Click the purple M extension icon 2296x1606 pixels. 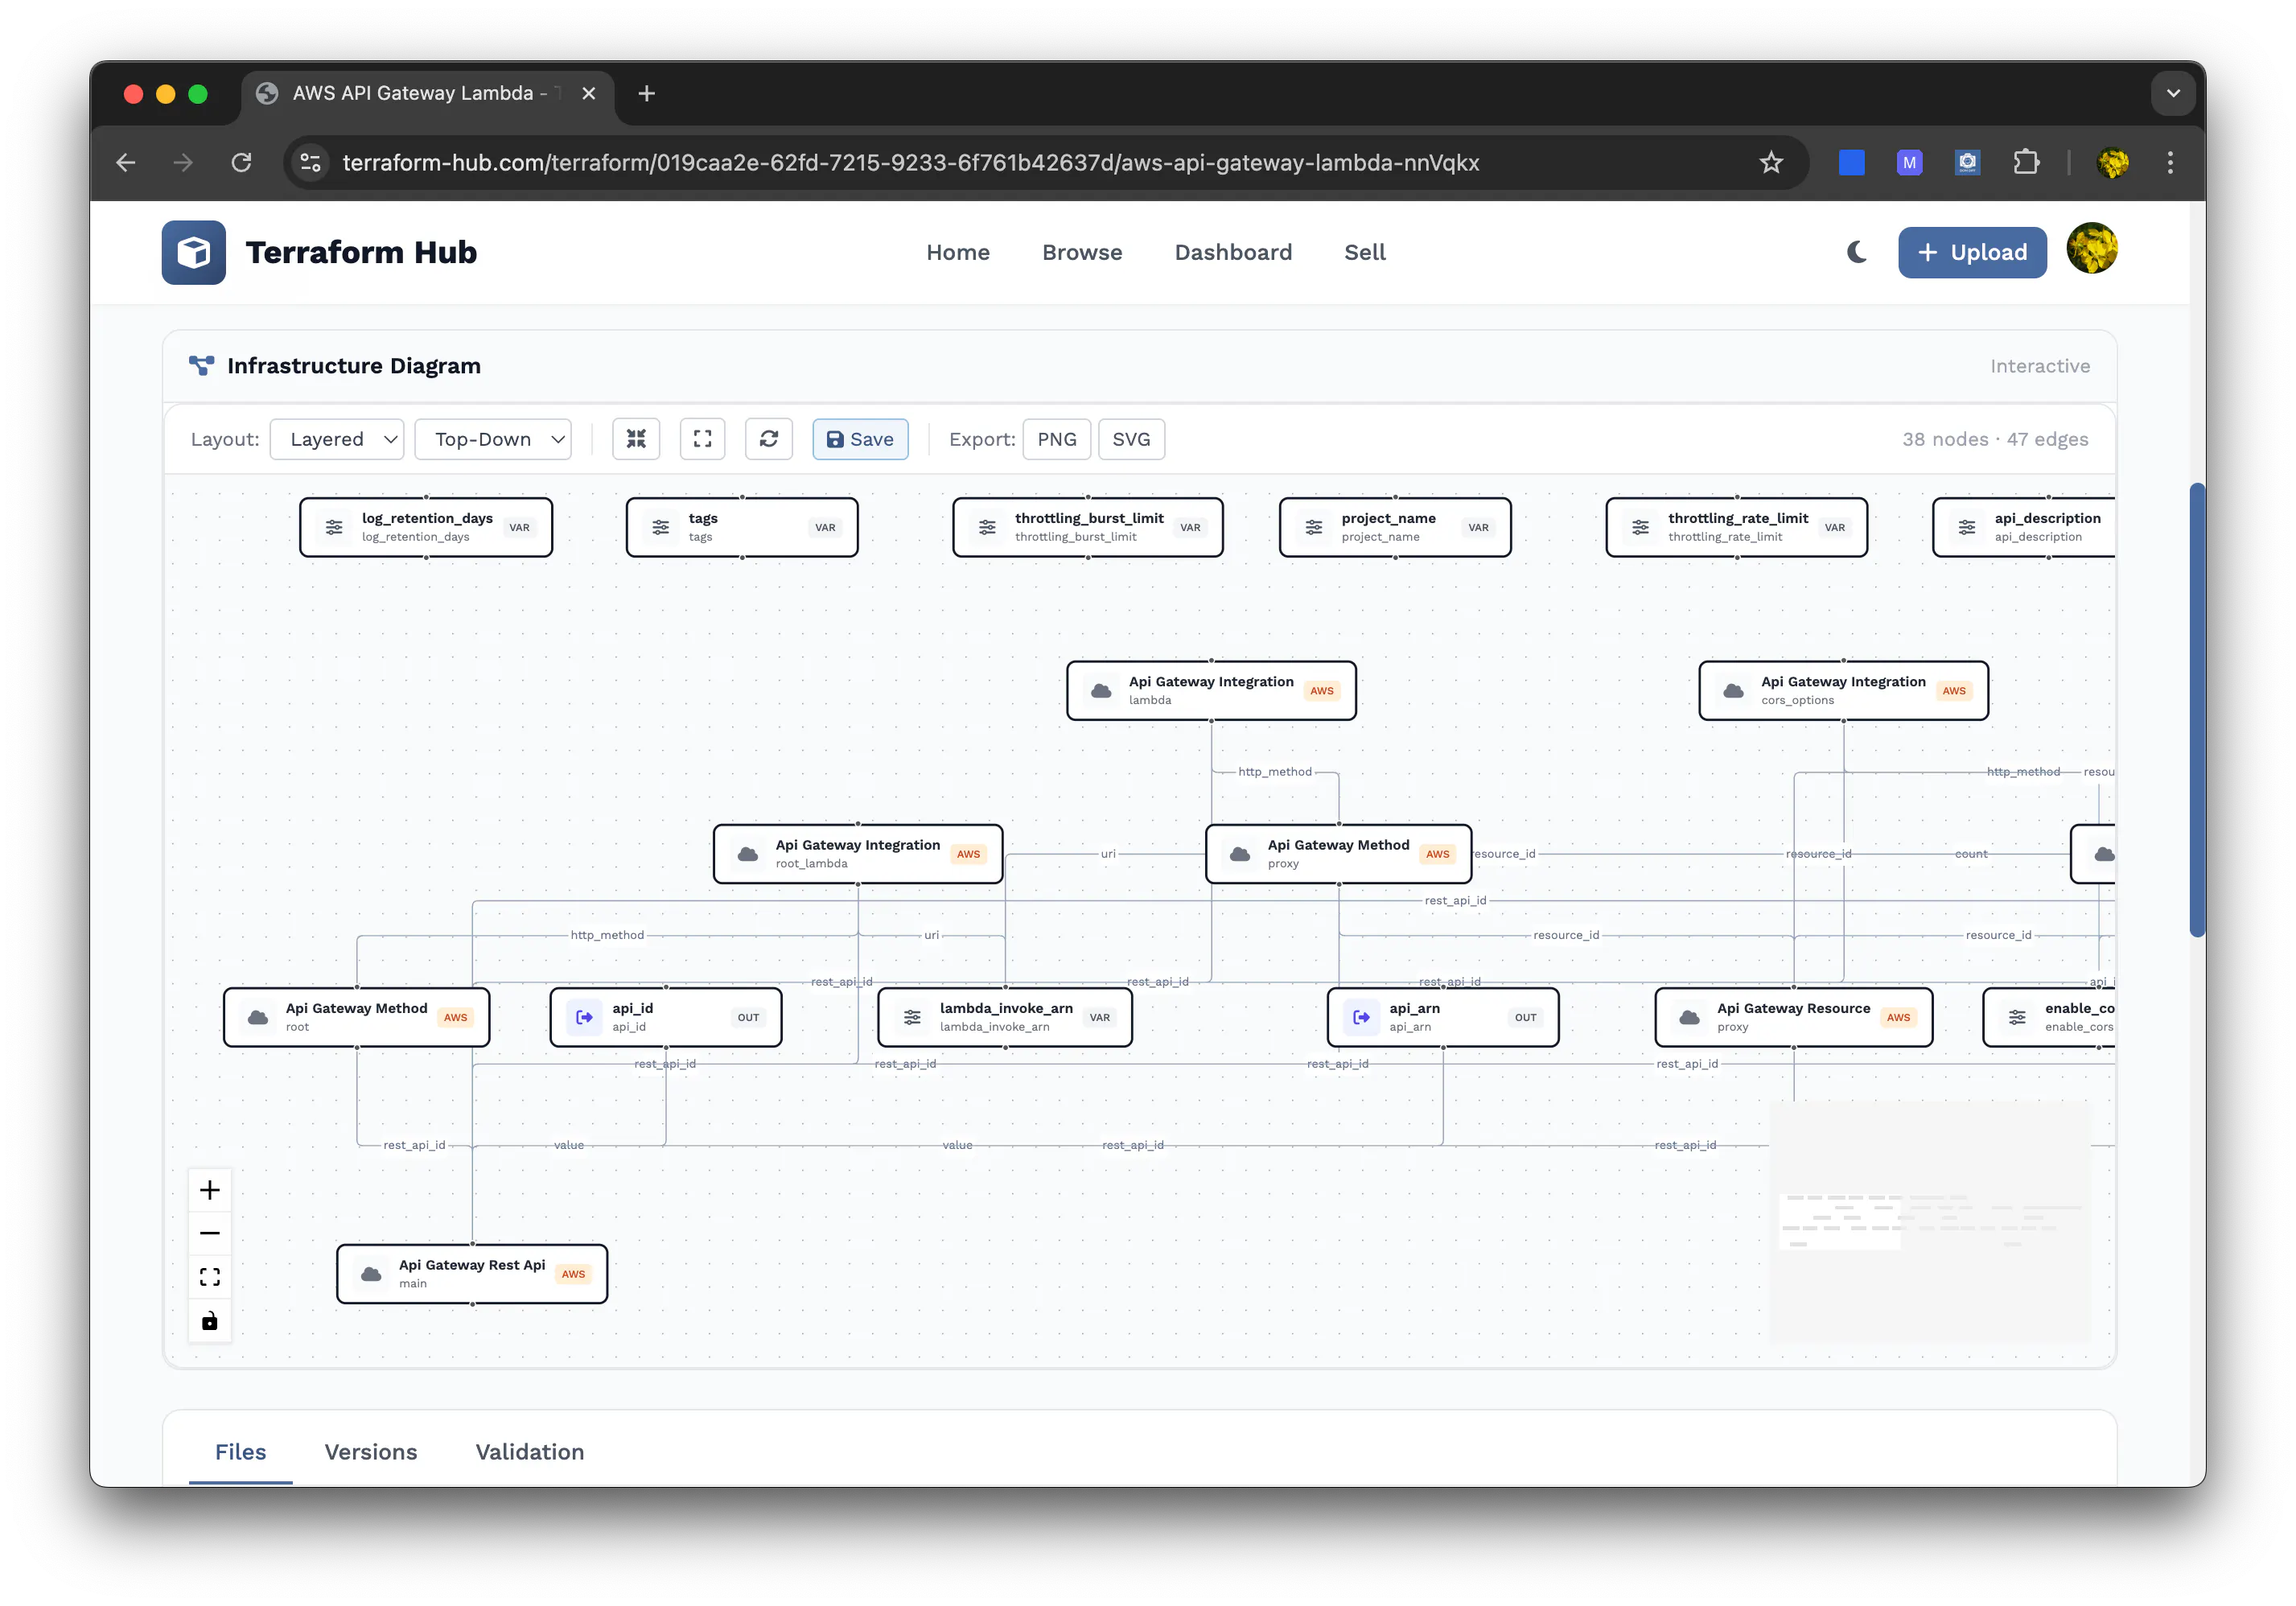pos(1909,162)
